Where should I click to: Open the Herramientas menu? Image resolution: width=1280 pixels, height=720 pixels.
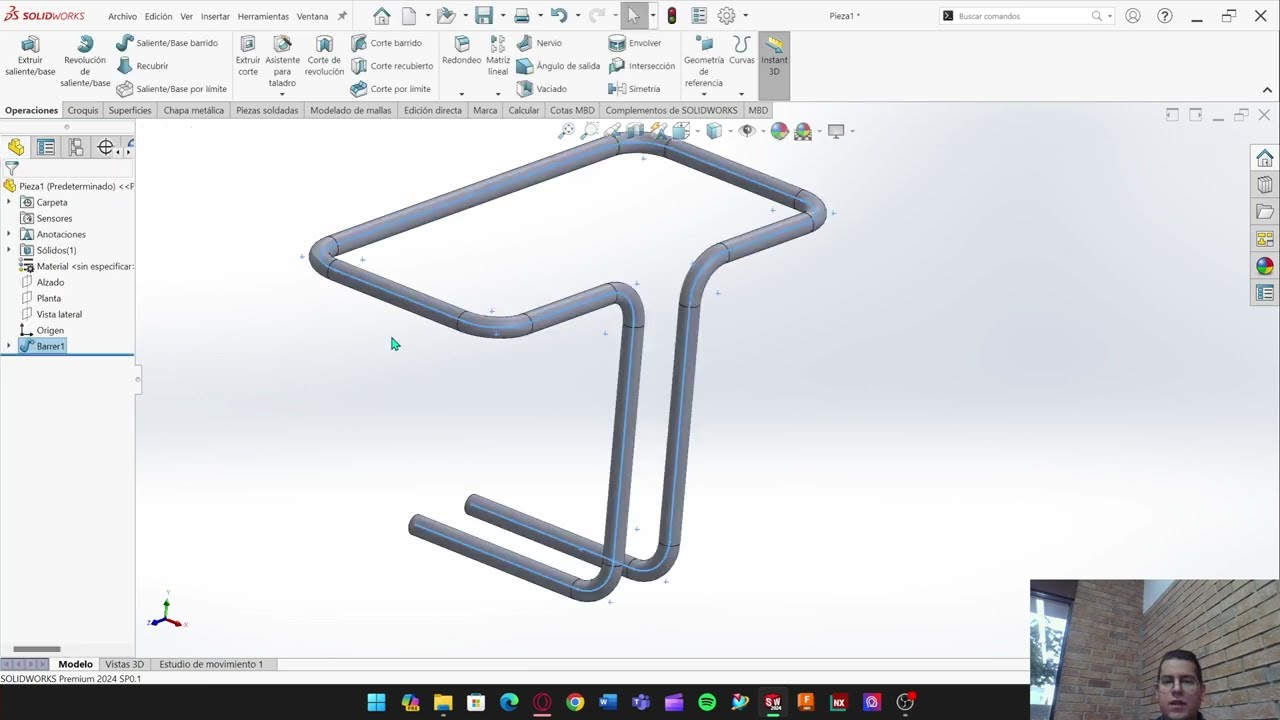point(263,16)
